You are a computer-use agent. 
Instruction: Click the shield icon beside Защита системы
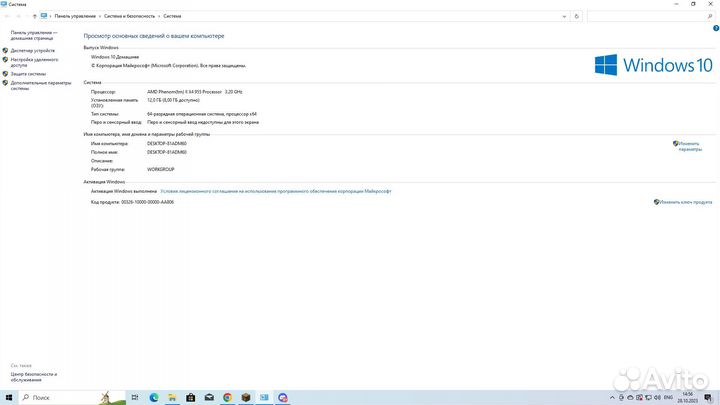tap(6, 73)
